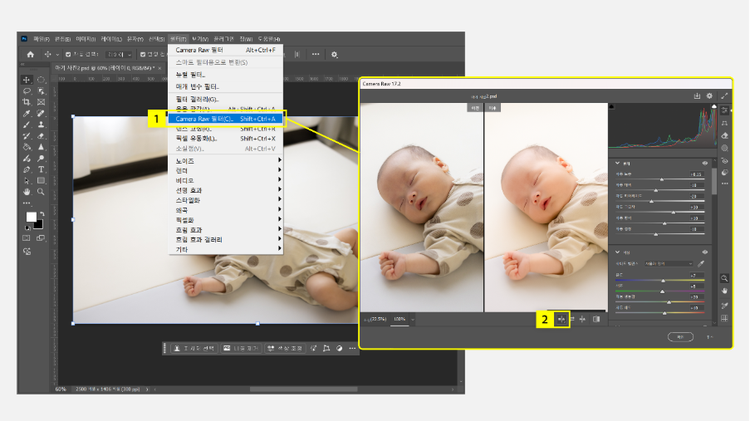The image size is (750, 421).
Task: Select the Camera Raw healing eraser tool
Action: coord(725,136)
